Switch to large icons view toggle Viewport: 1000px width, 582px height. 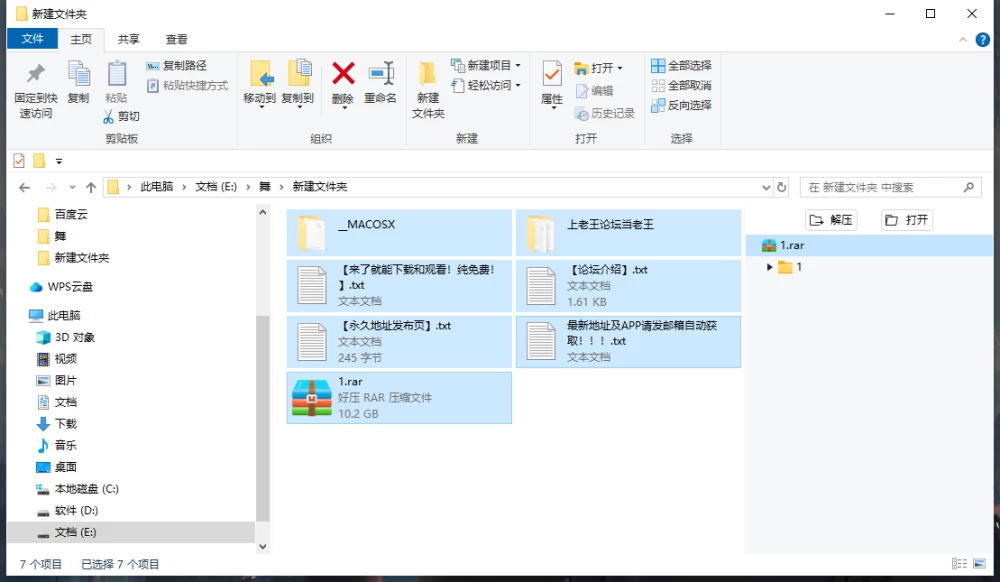point(980,564)
